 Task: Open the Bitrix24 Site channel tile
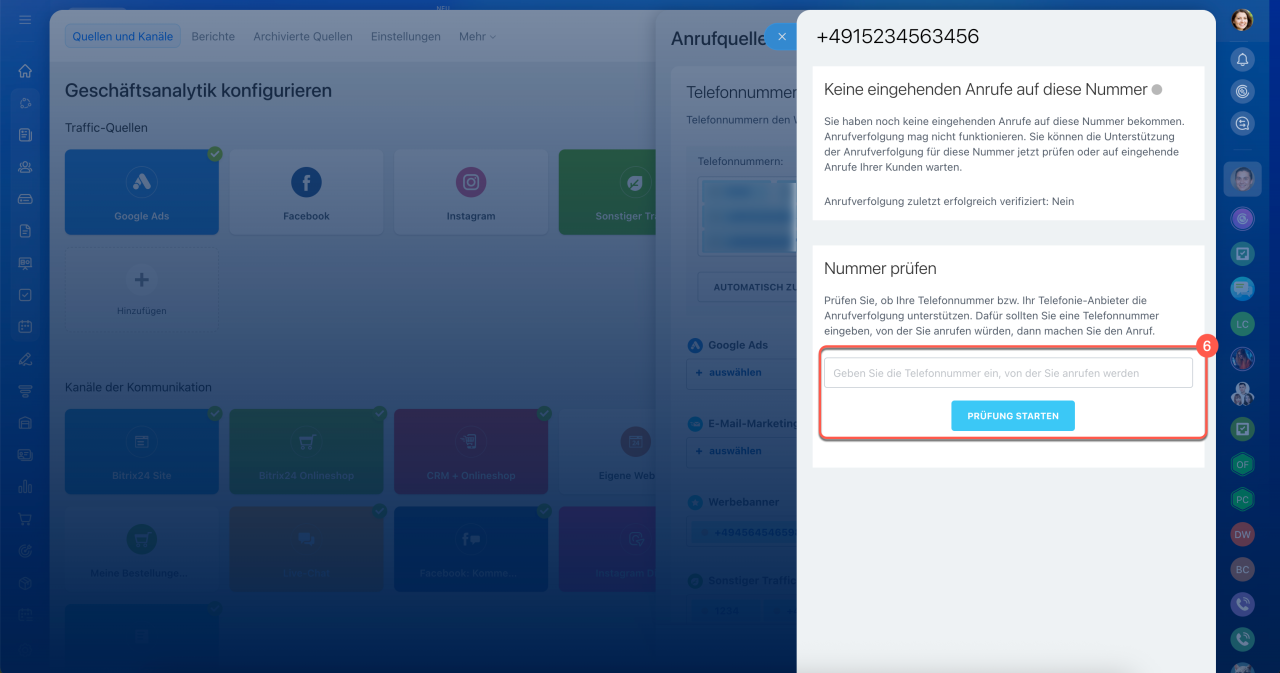pos(142,451)
